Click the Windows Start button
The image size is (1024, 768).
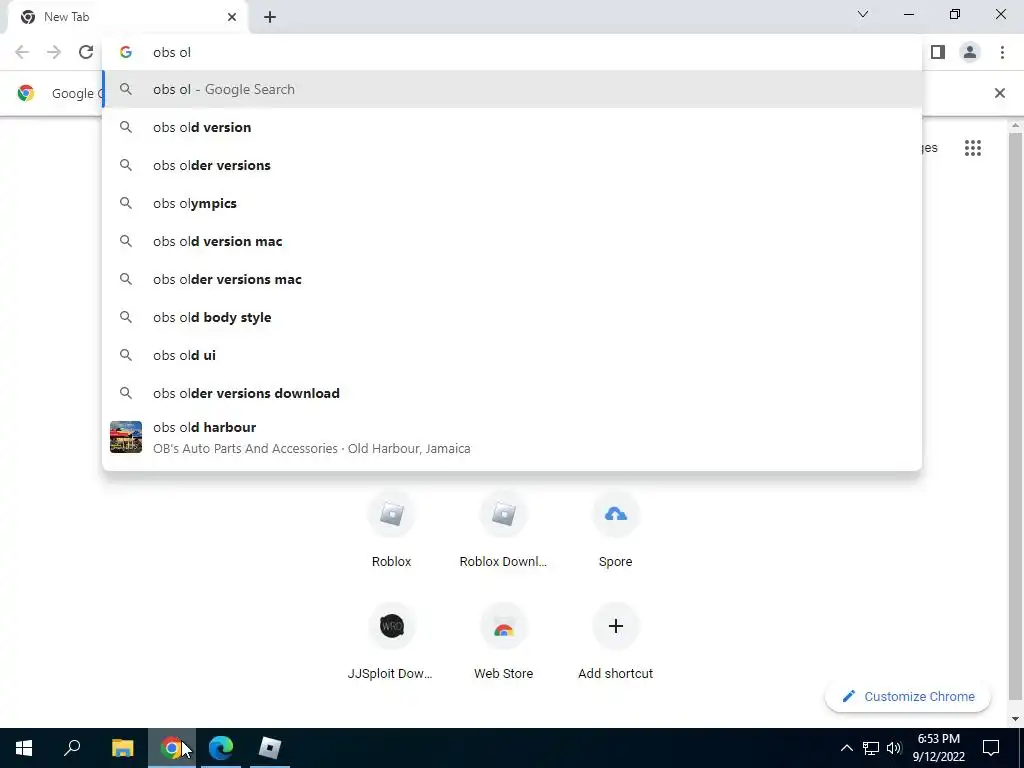(24, 748)
